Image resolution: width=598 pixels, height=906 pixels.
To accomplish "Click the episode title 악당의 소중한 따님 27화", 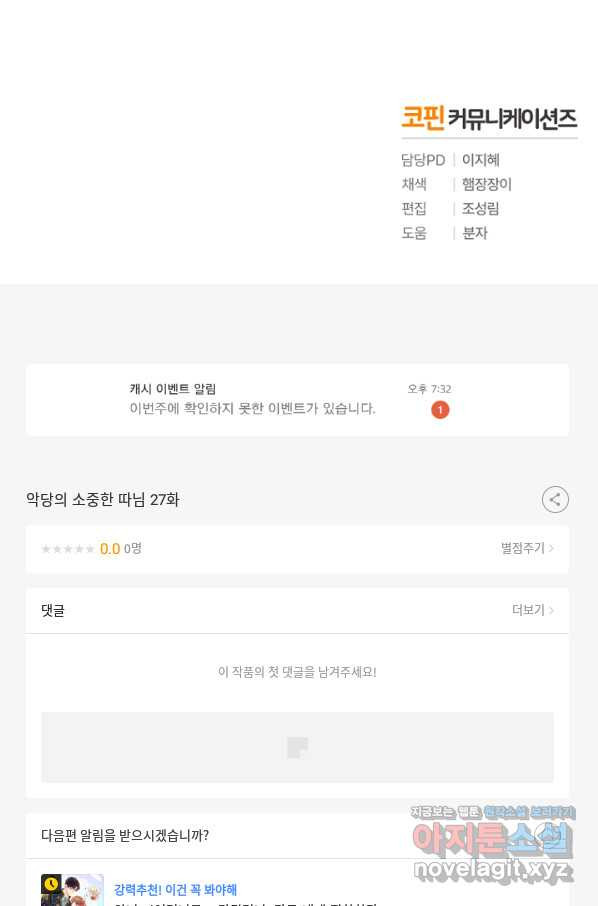I will 103,500.
